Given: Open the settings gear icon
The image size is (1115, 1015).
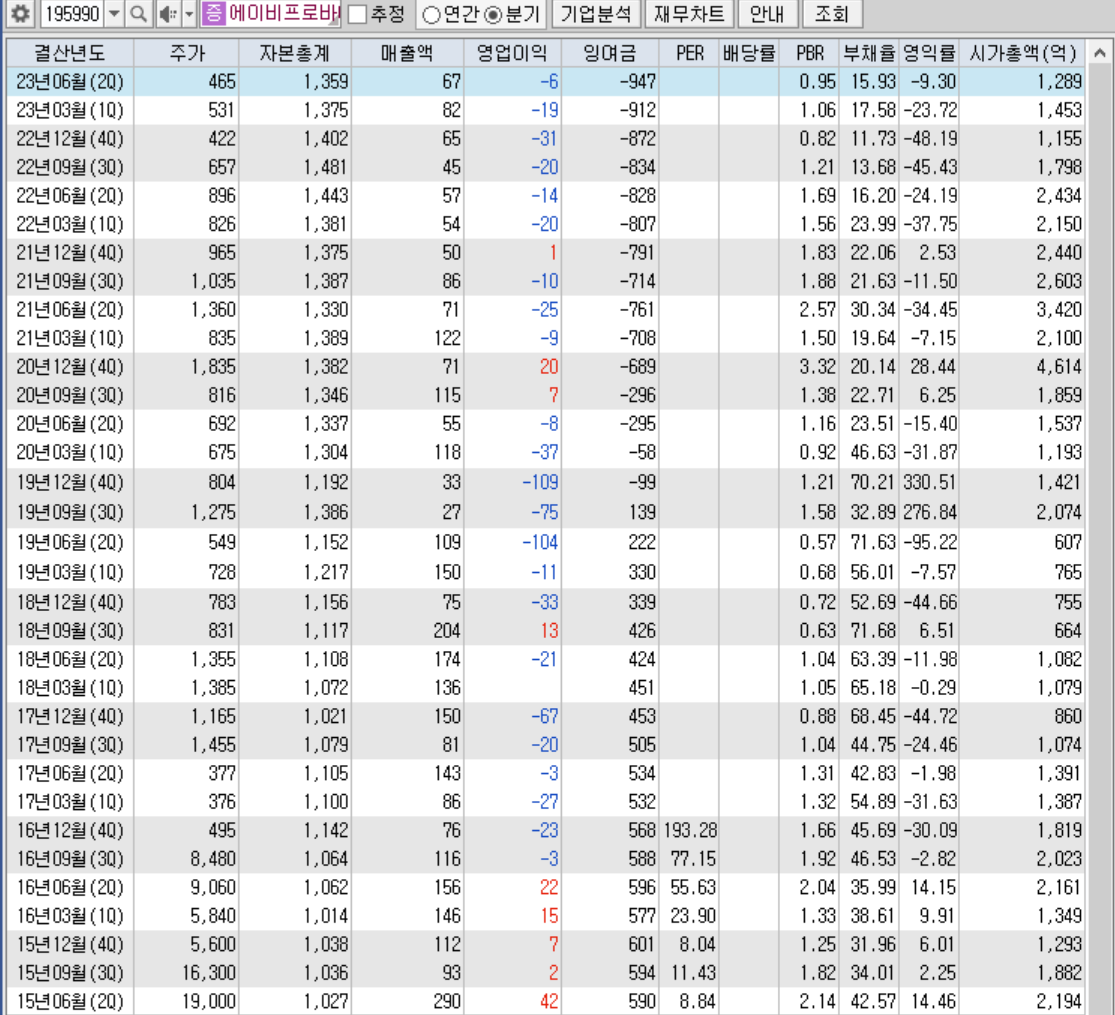Looking at the screenshot, I should tap(20, 14).
